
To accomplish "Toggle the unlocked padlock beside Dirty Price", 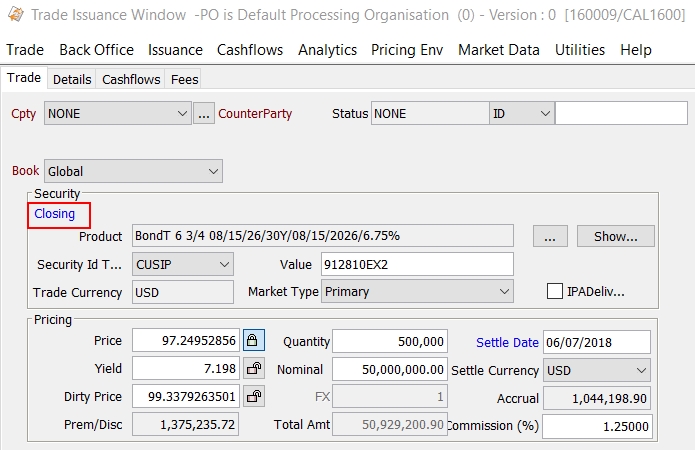I will point(254,396).
